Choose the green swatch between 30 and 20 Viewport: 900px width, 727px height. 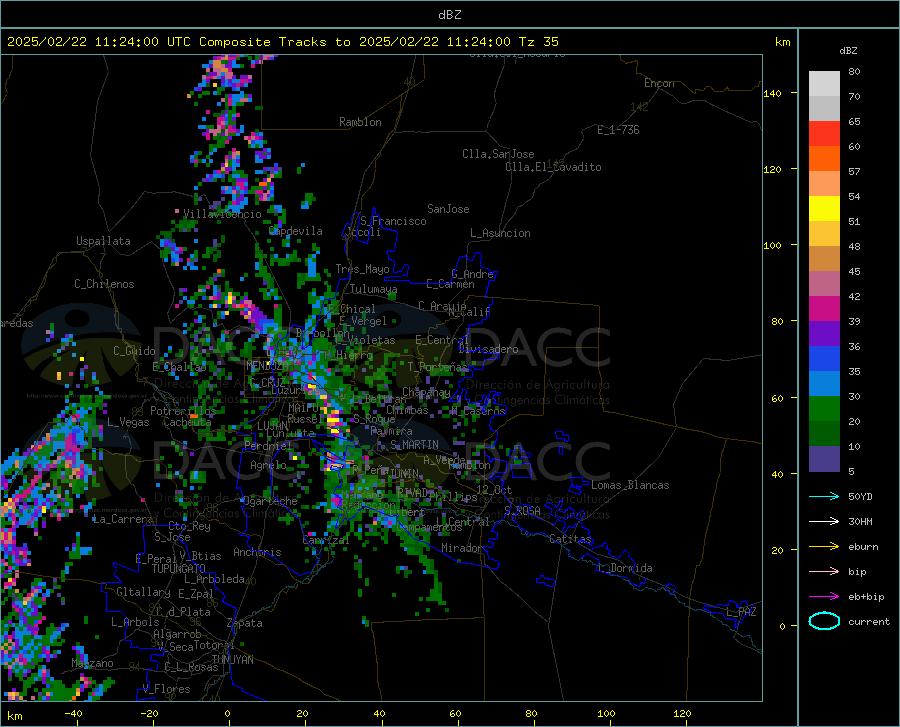824,409
